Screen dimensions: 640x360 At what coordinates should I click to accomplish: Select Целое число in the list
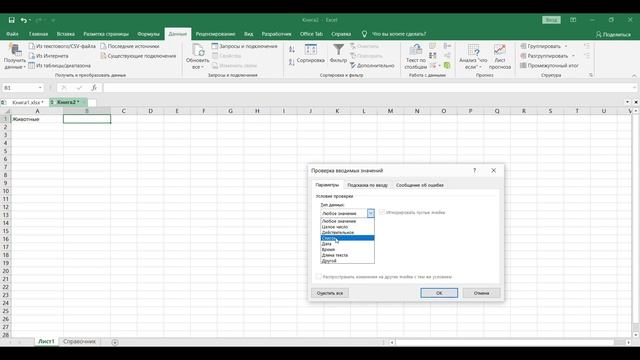[x=347, y=227]
